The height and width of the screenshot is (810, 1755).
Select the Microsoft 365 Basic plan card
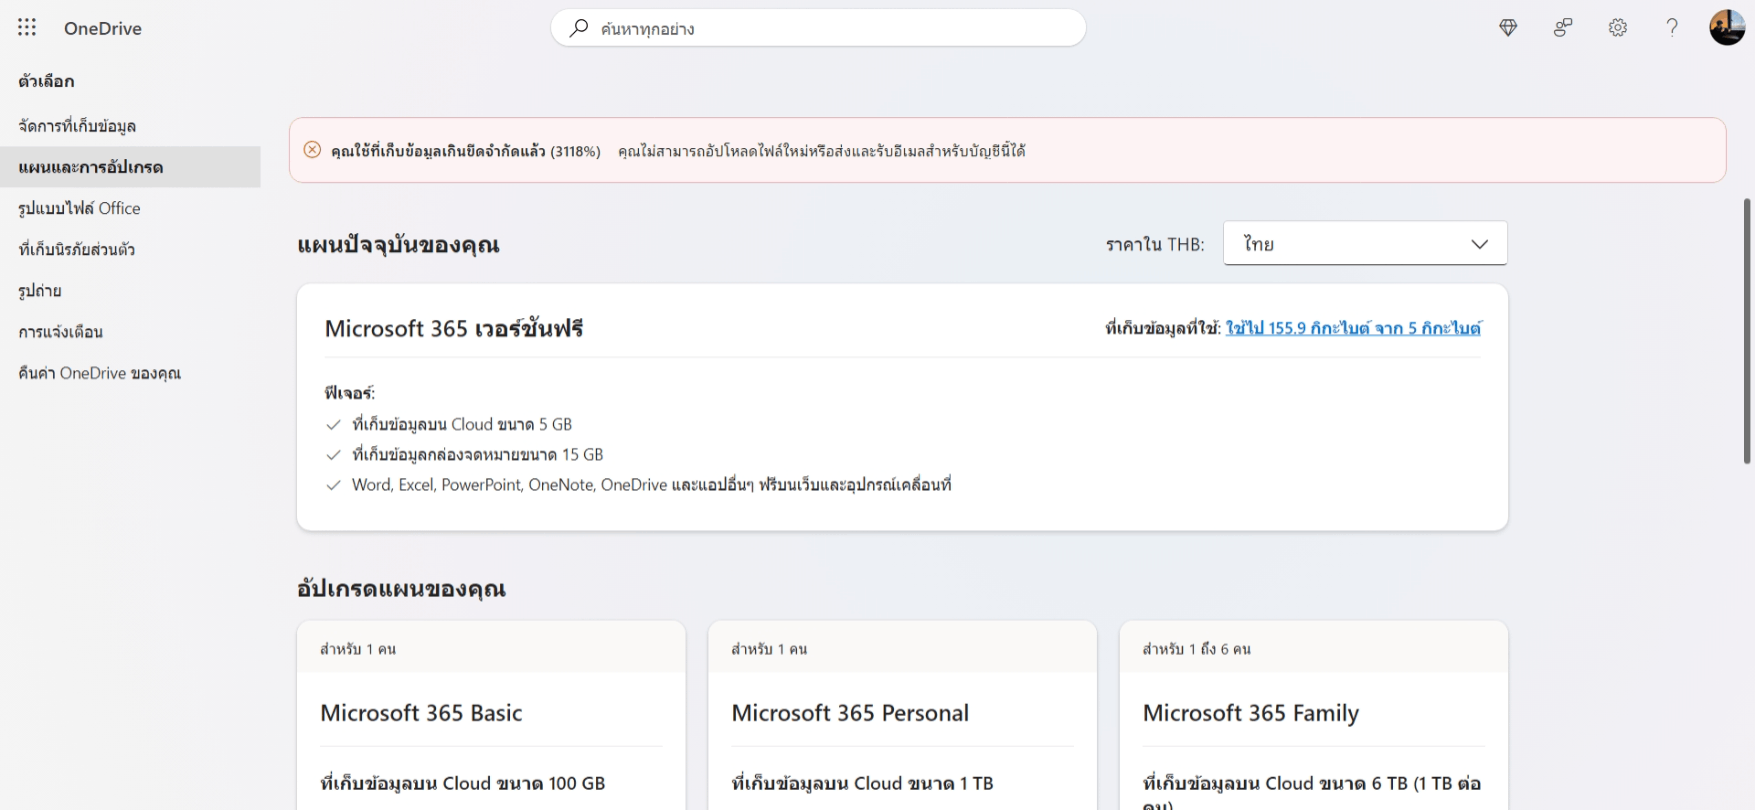click(x=491, y=715)
